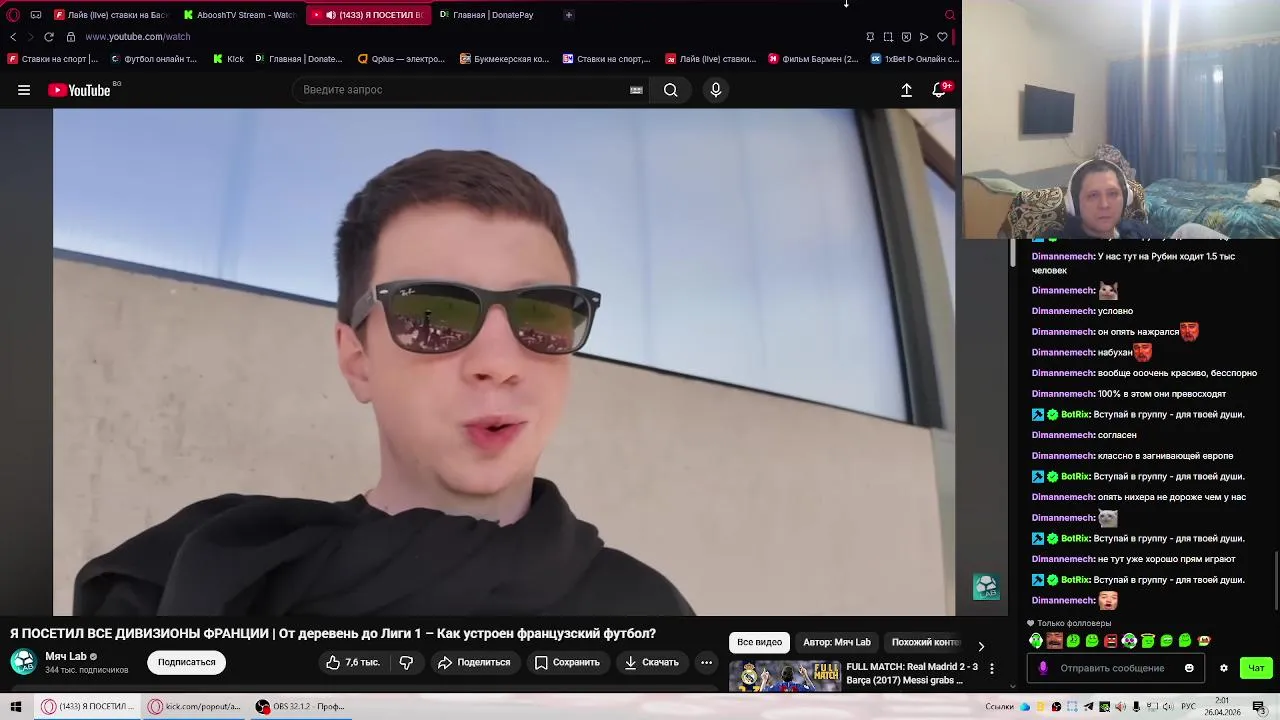Click the Opera pin icon in the address bar

click(870, 37)
